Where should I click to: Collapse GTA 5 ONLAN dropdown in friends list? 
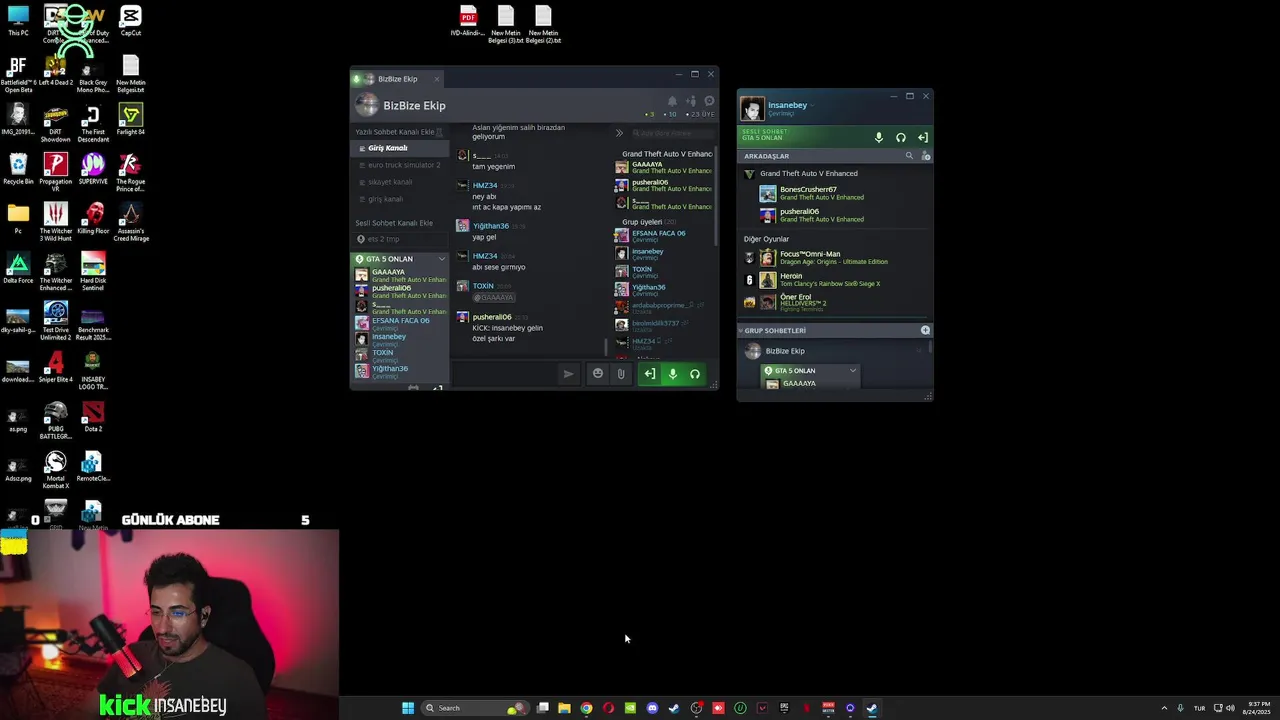pyautogui.click(x=853, y=371)
